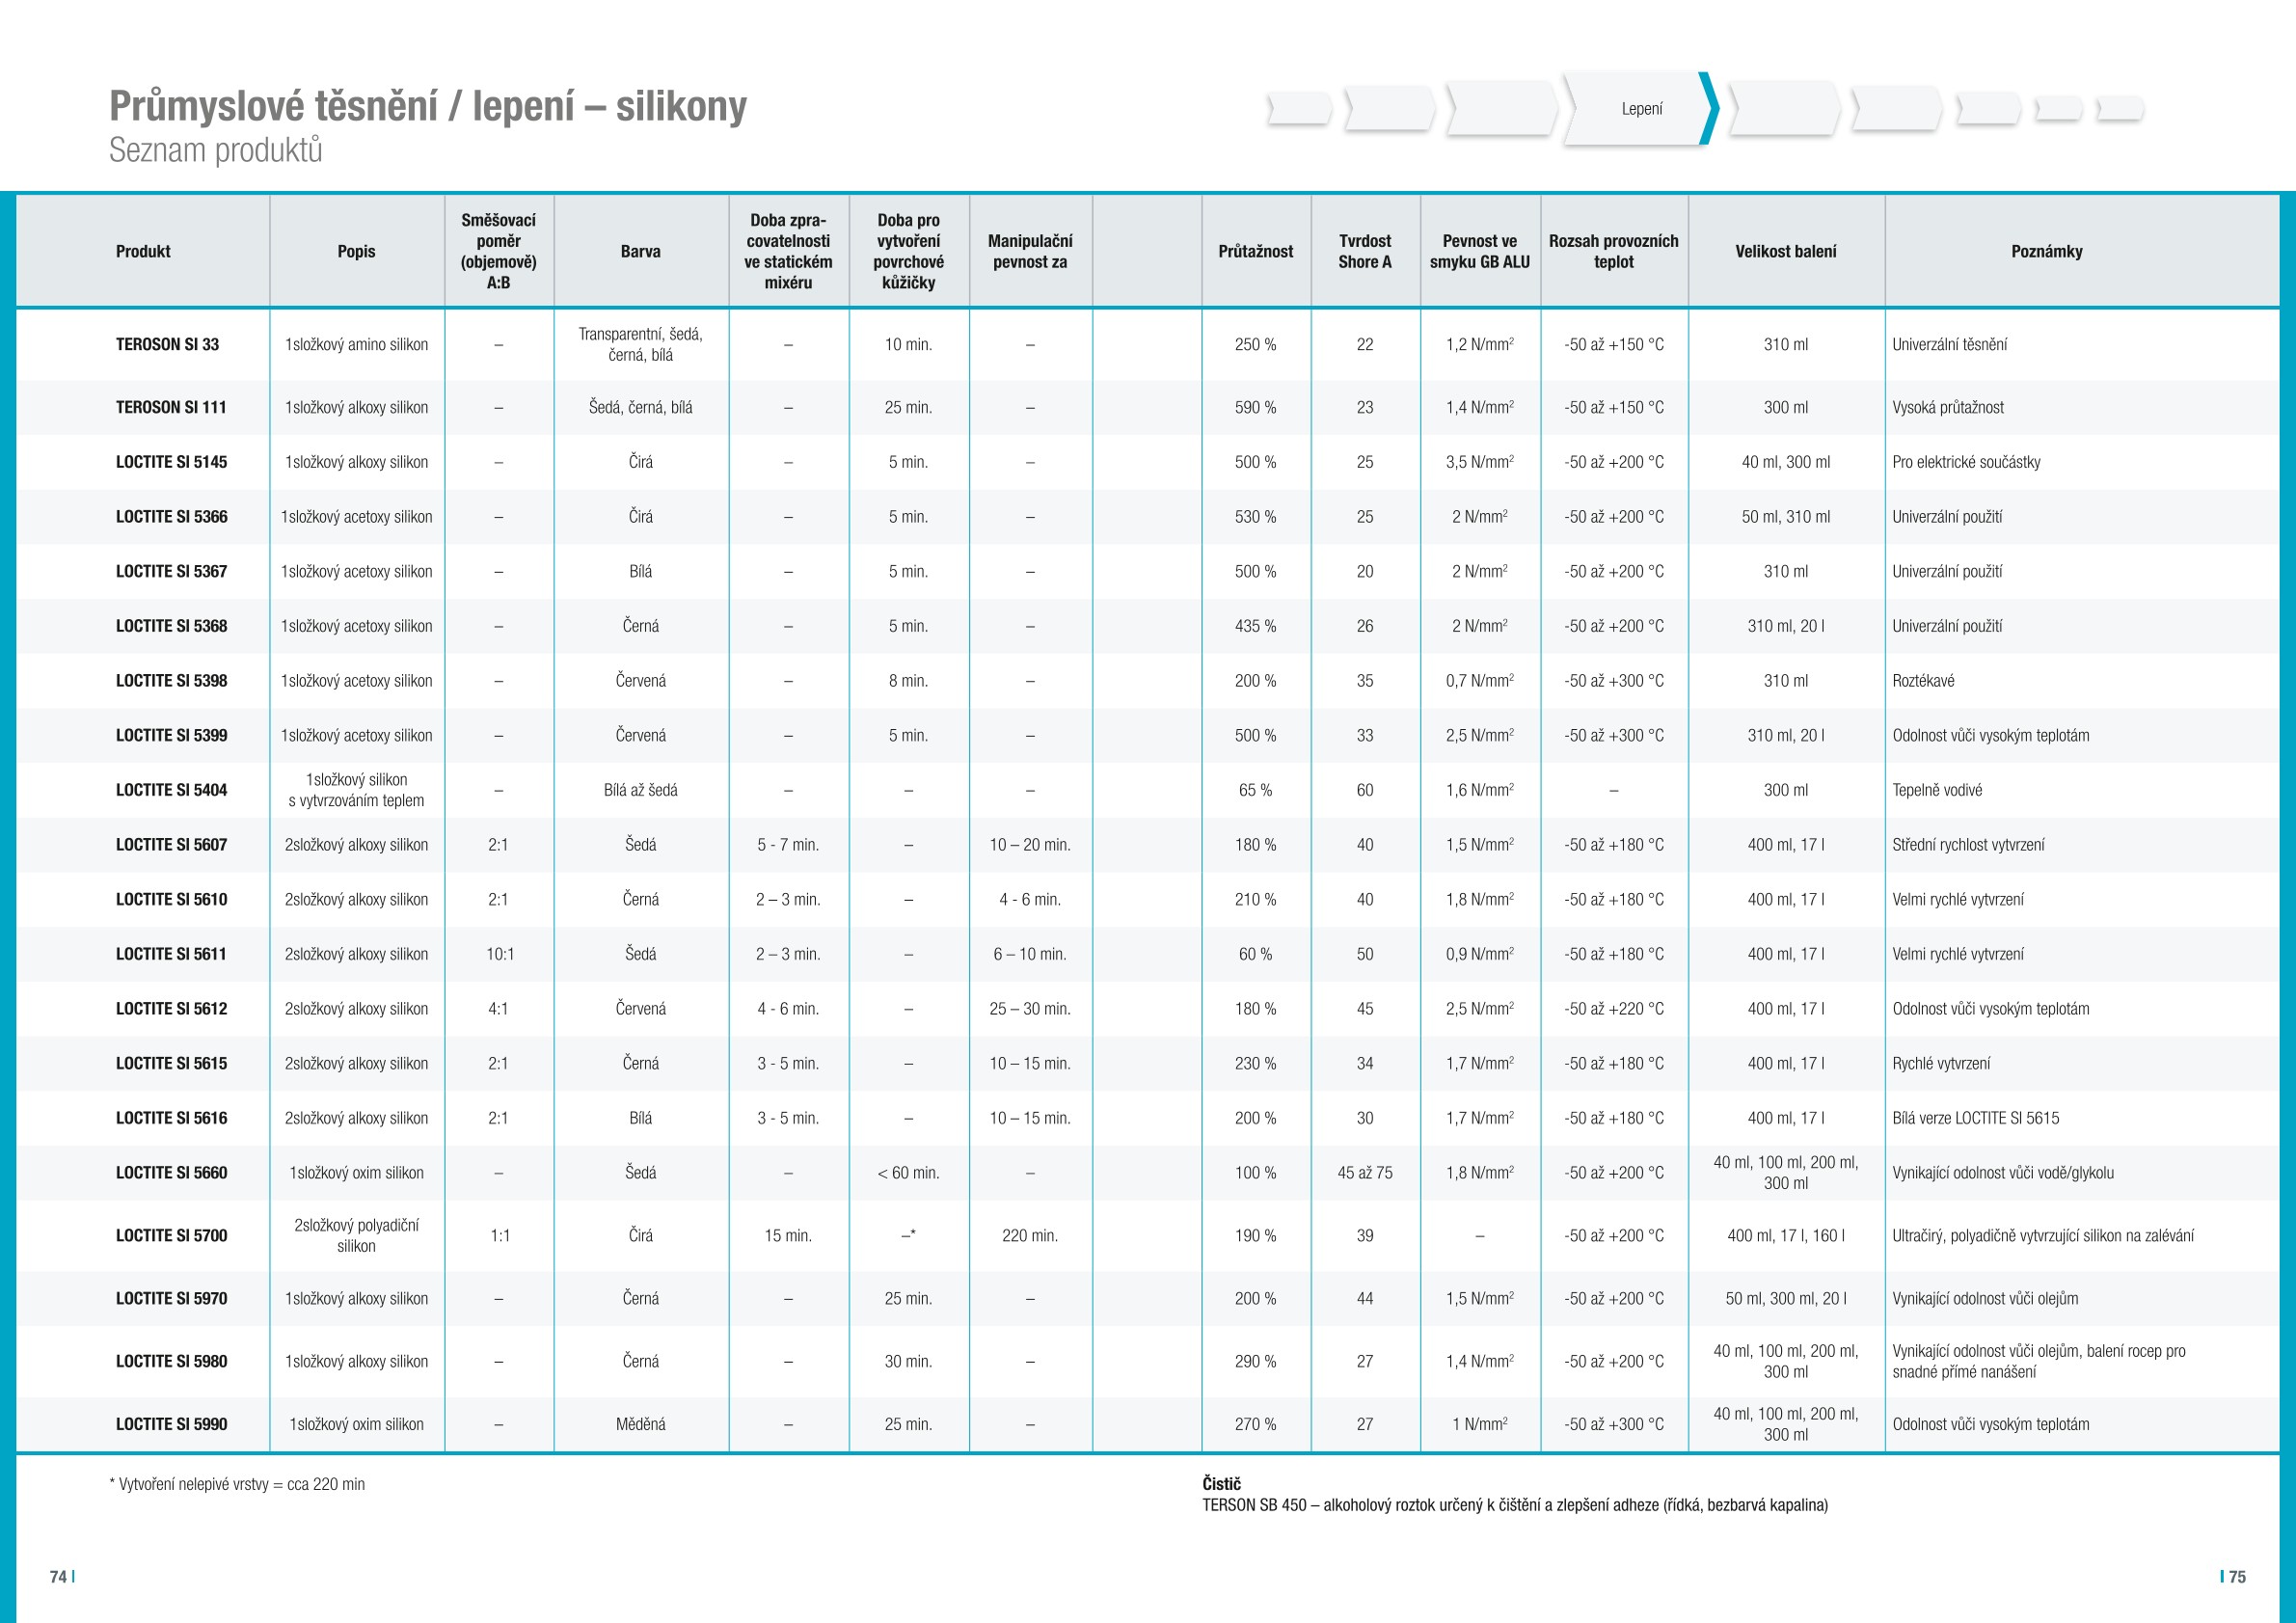This screenshot has height=1623, width=2296.
Task: Click skin time < 60 min.
Action: (x=908, y=1173)
